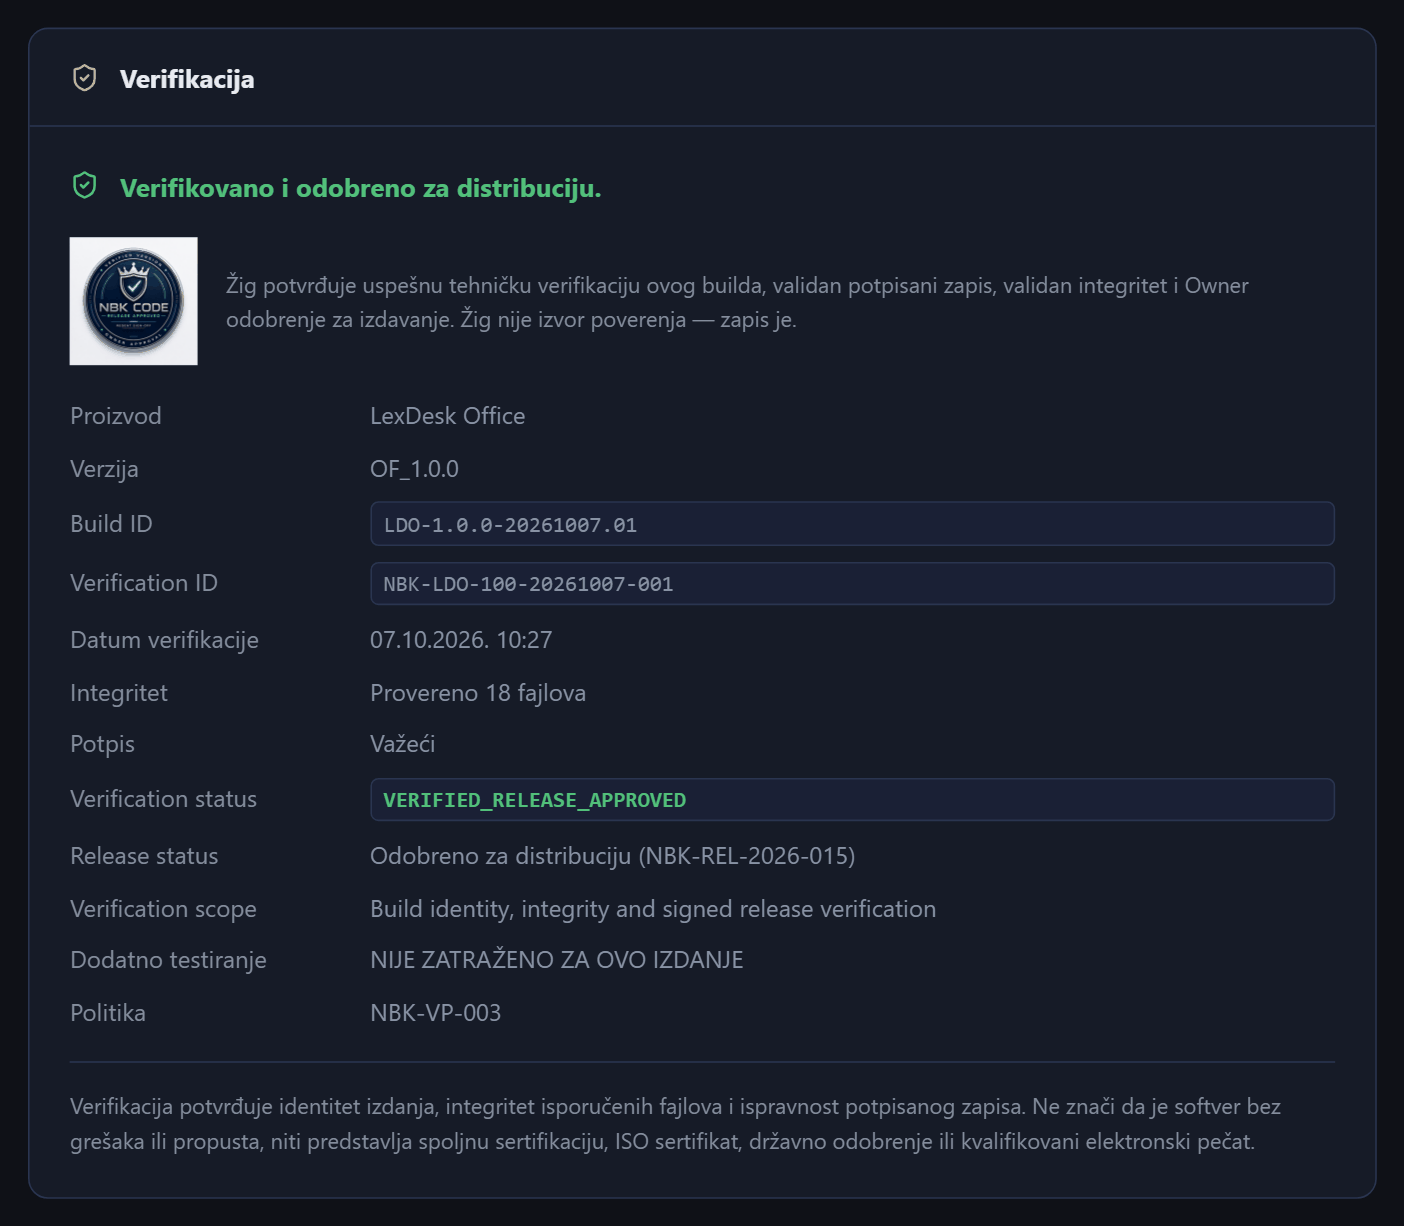This screenshot has height=1226, width=1404.
Task: Click NIJE ZATRAŽENO ZA OVO IZDANJE value
Action: click(557, 960)
